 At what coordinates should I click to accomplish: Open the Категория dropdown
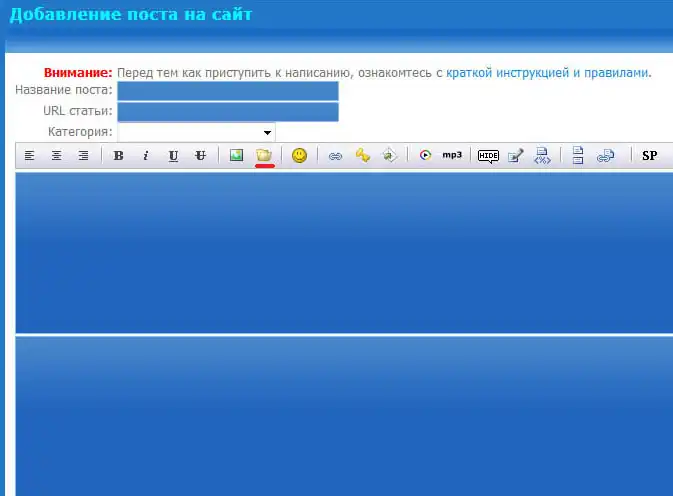tap(196, 132)
